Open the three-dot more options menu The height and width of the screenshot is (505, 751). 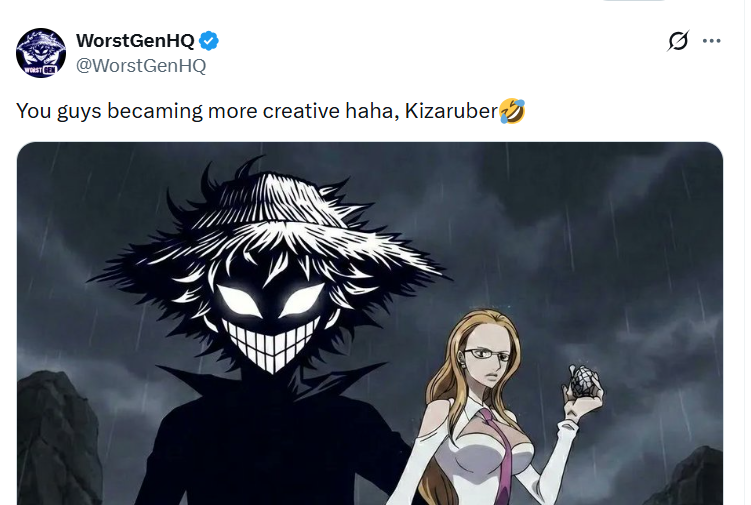point(712,41)
